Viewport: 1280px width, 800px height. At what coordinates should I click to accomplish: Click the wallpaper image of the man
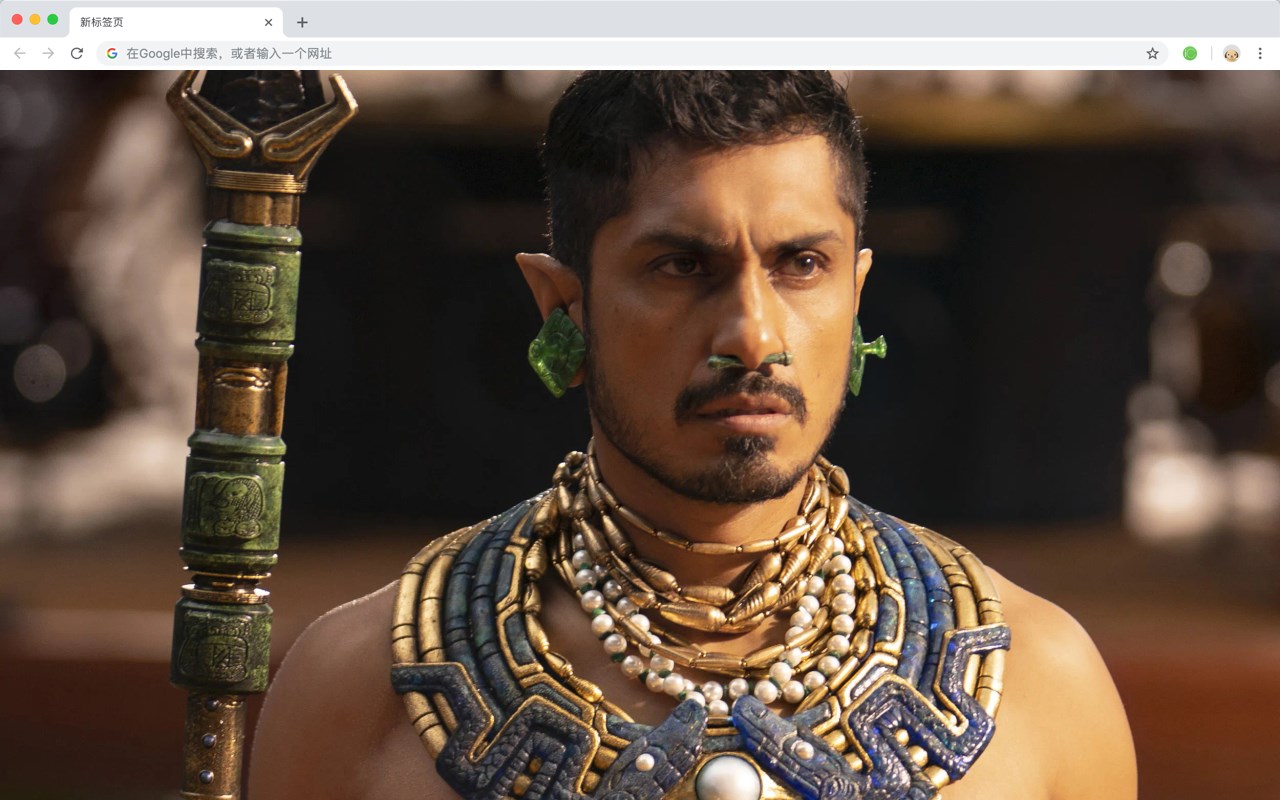640,435
